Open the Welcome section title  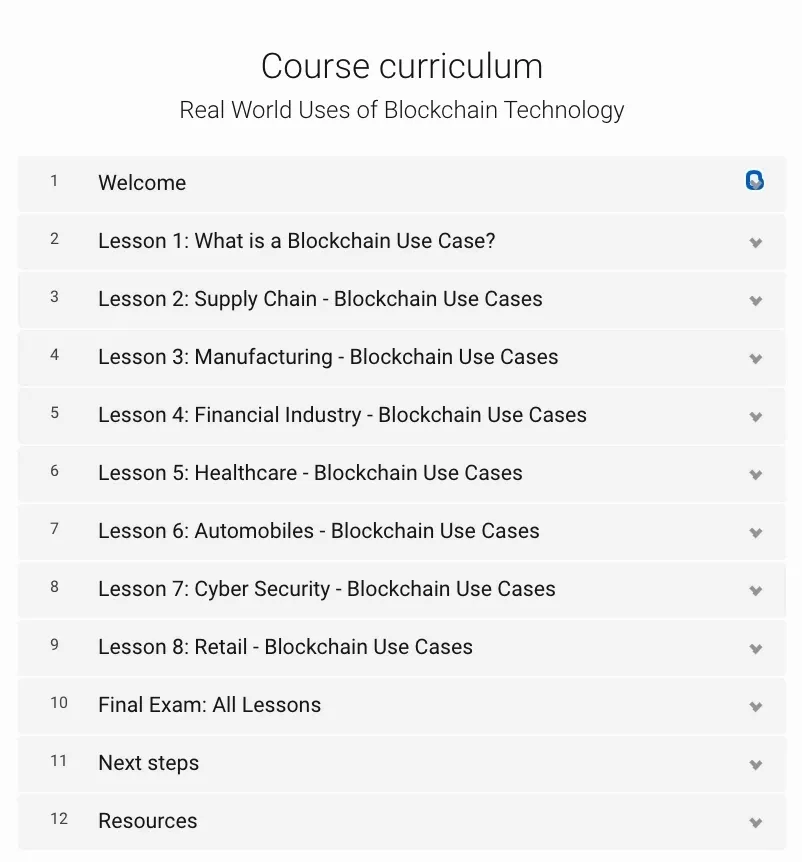pos(142,183)
